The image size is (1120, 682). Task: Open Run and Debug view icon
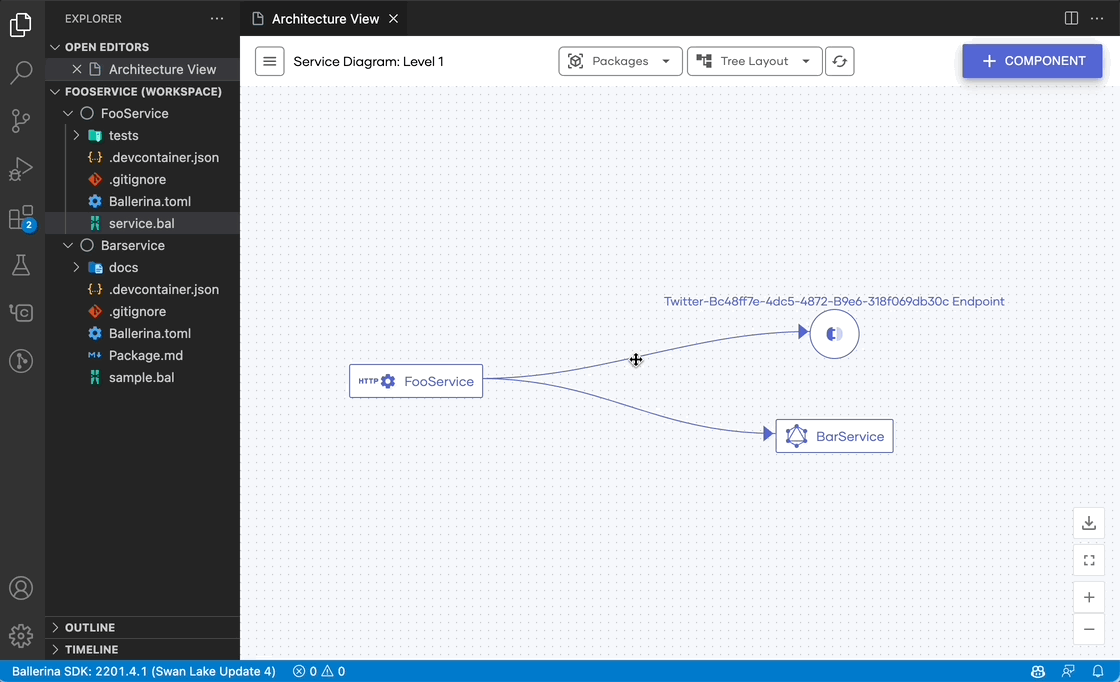click(21, 169)
